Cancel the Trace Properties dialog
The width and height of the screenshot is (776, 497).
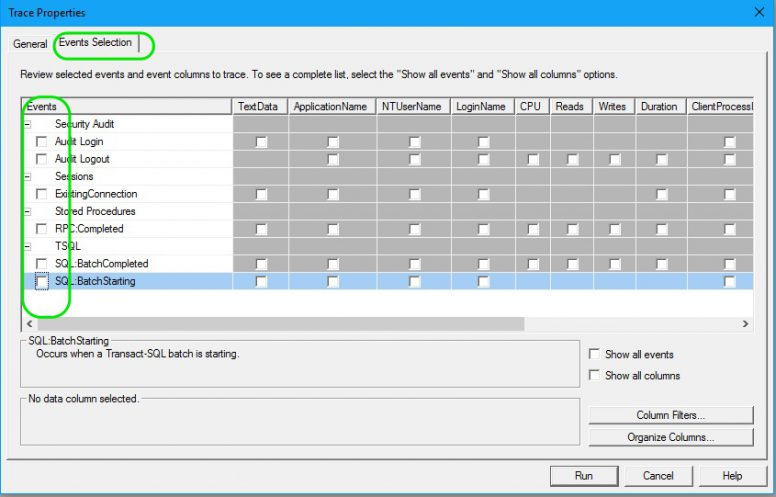[x=658, y=476]
